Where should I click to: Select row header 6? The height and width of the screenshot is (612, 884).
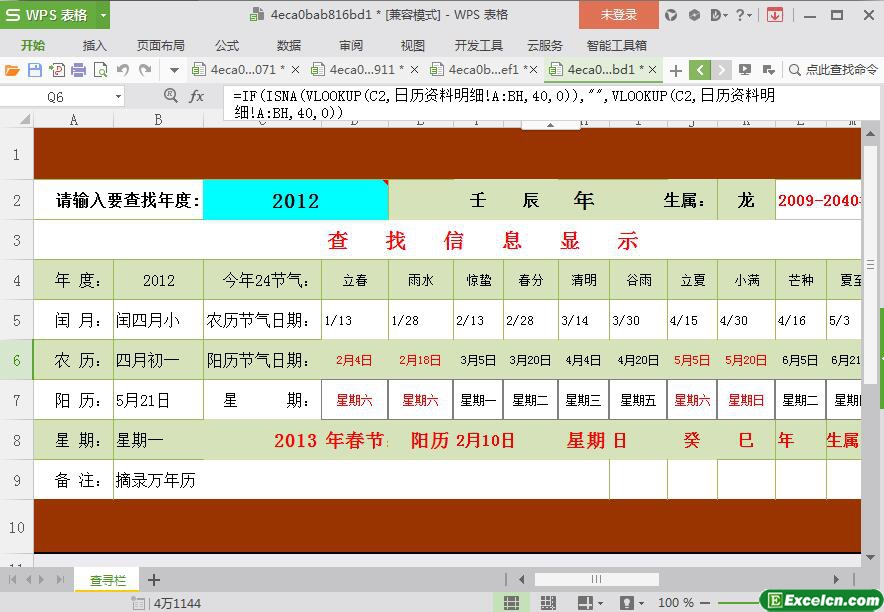tap(16, 360)
